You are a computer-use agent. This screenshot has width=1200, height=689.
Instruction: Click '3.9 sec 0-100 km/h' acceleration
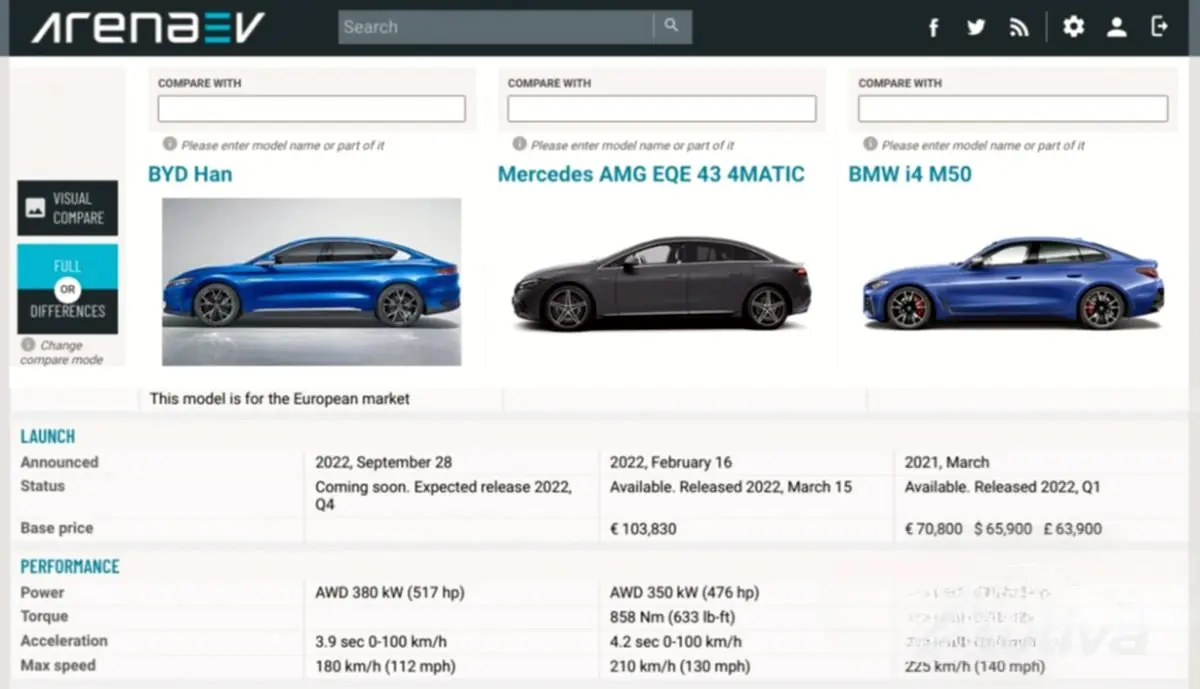381,641
